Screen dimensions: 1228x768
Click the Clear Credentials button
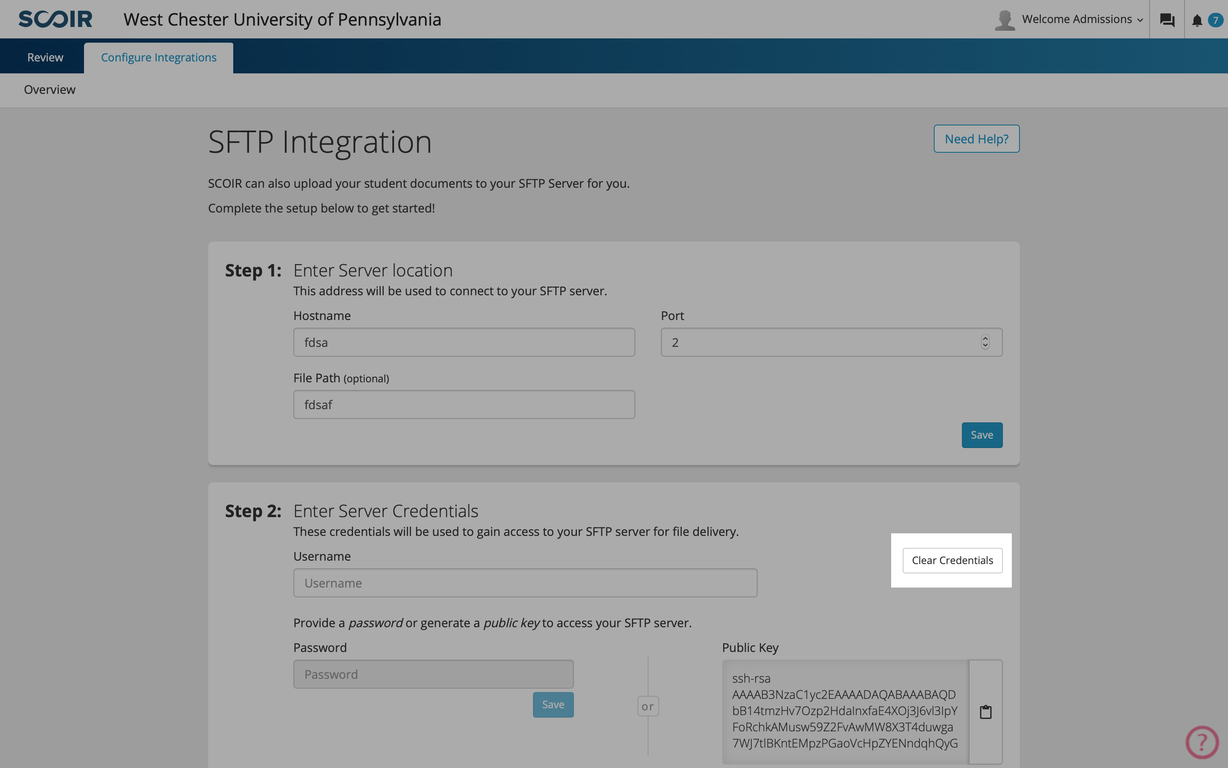click(952, 560)
